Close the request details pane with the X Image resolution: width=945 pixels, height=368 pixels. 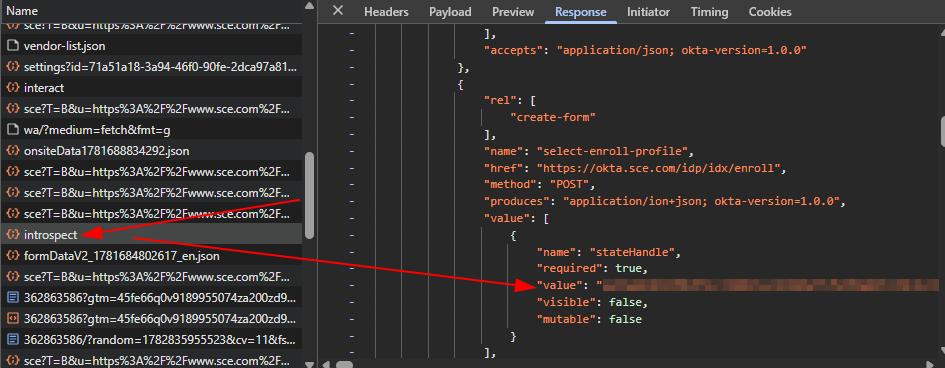click(338, 11)
